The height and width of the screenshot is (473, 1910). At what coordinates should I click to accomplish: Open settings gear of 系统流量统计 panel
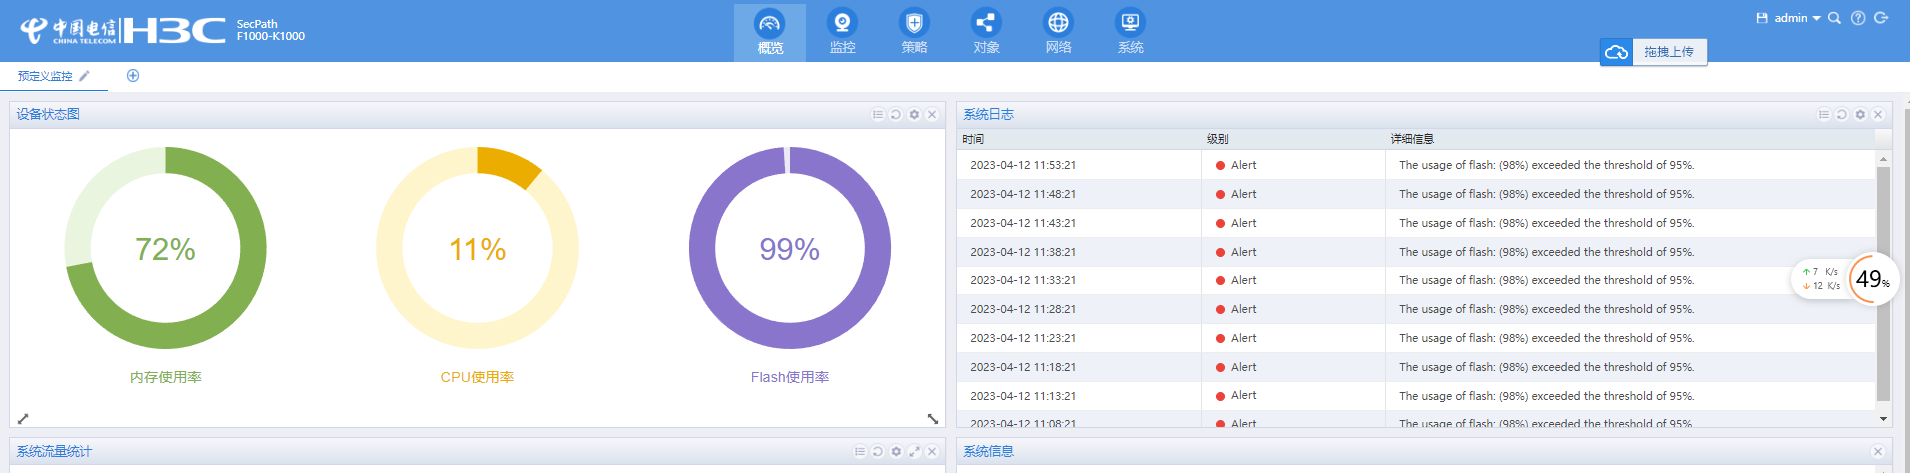coord(896,452)
